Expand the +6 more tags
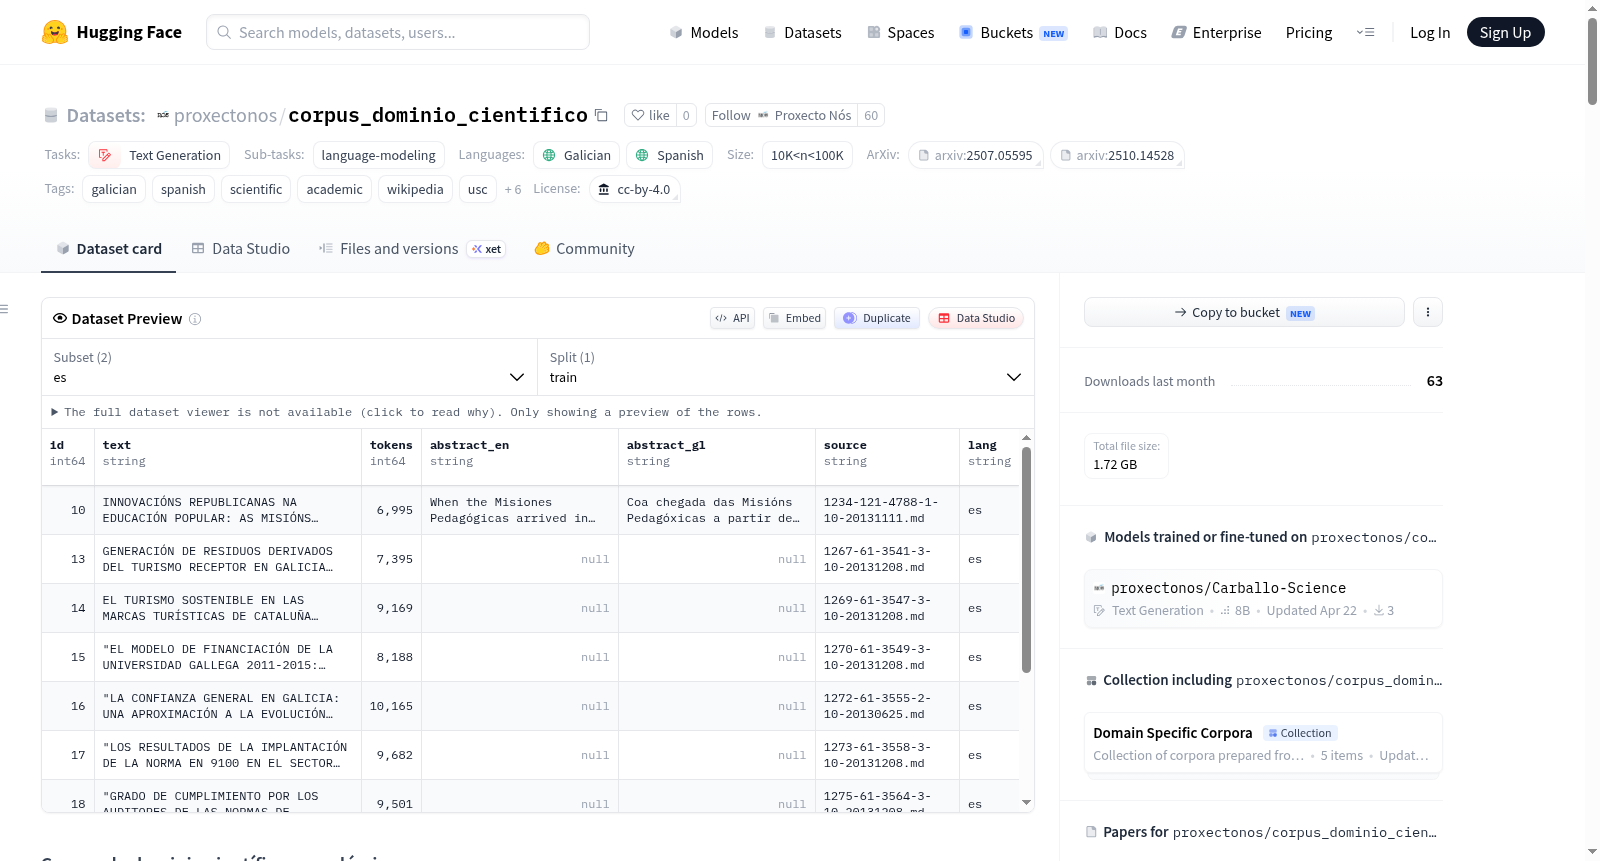Image resolution: width=1600 pixels, height=861 pixels. [x=513, y=189]
